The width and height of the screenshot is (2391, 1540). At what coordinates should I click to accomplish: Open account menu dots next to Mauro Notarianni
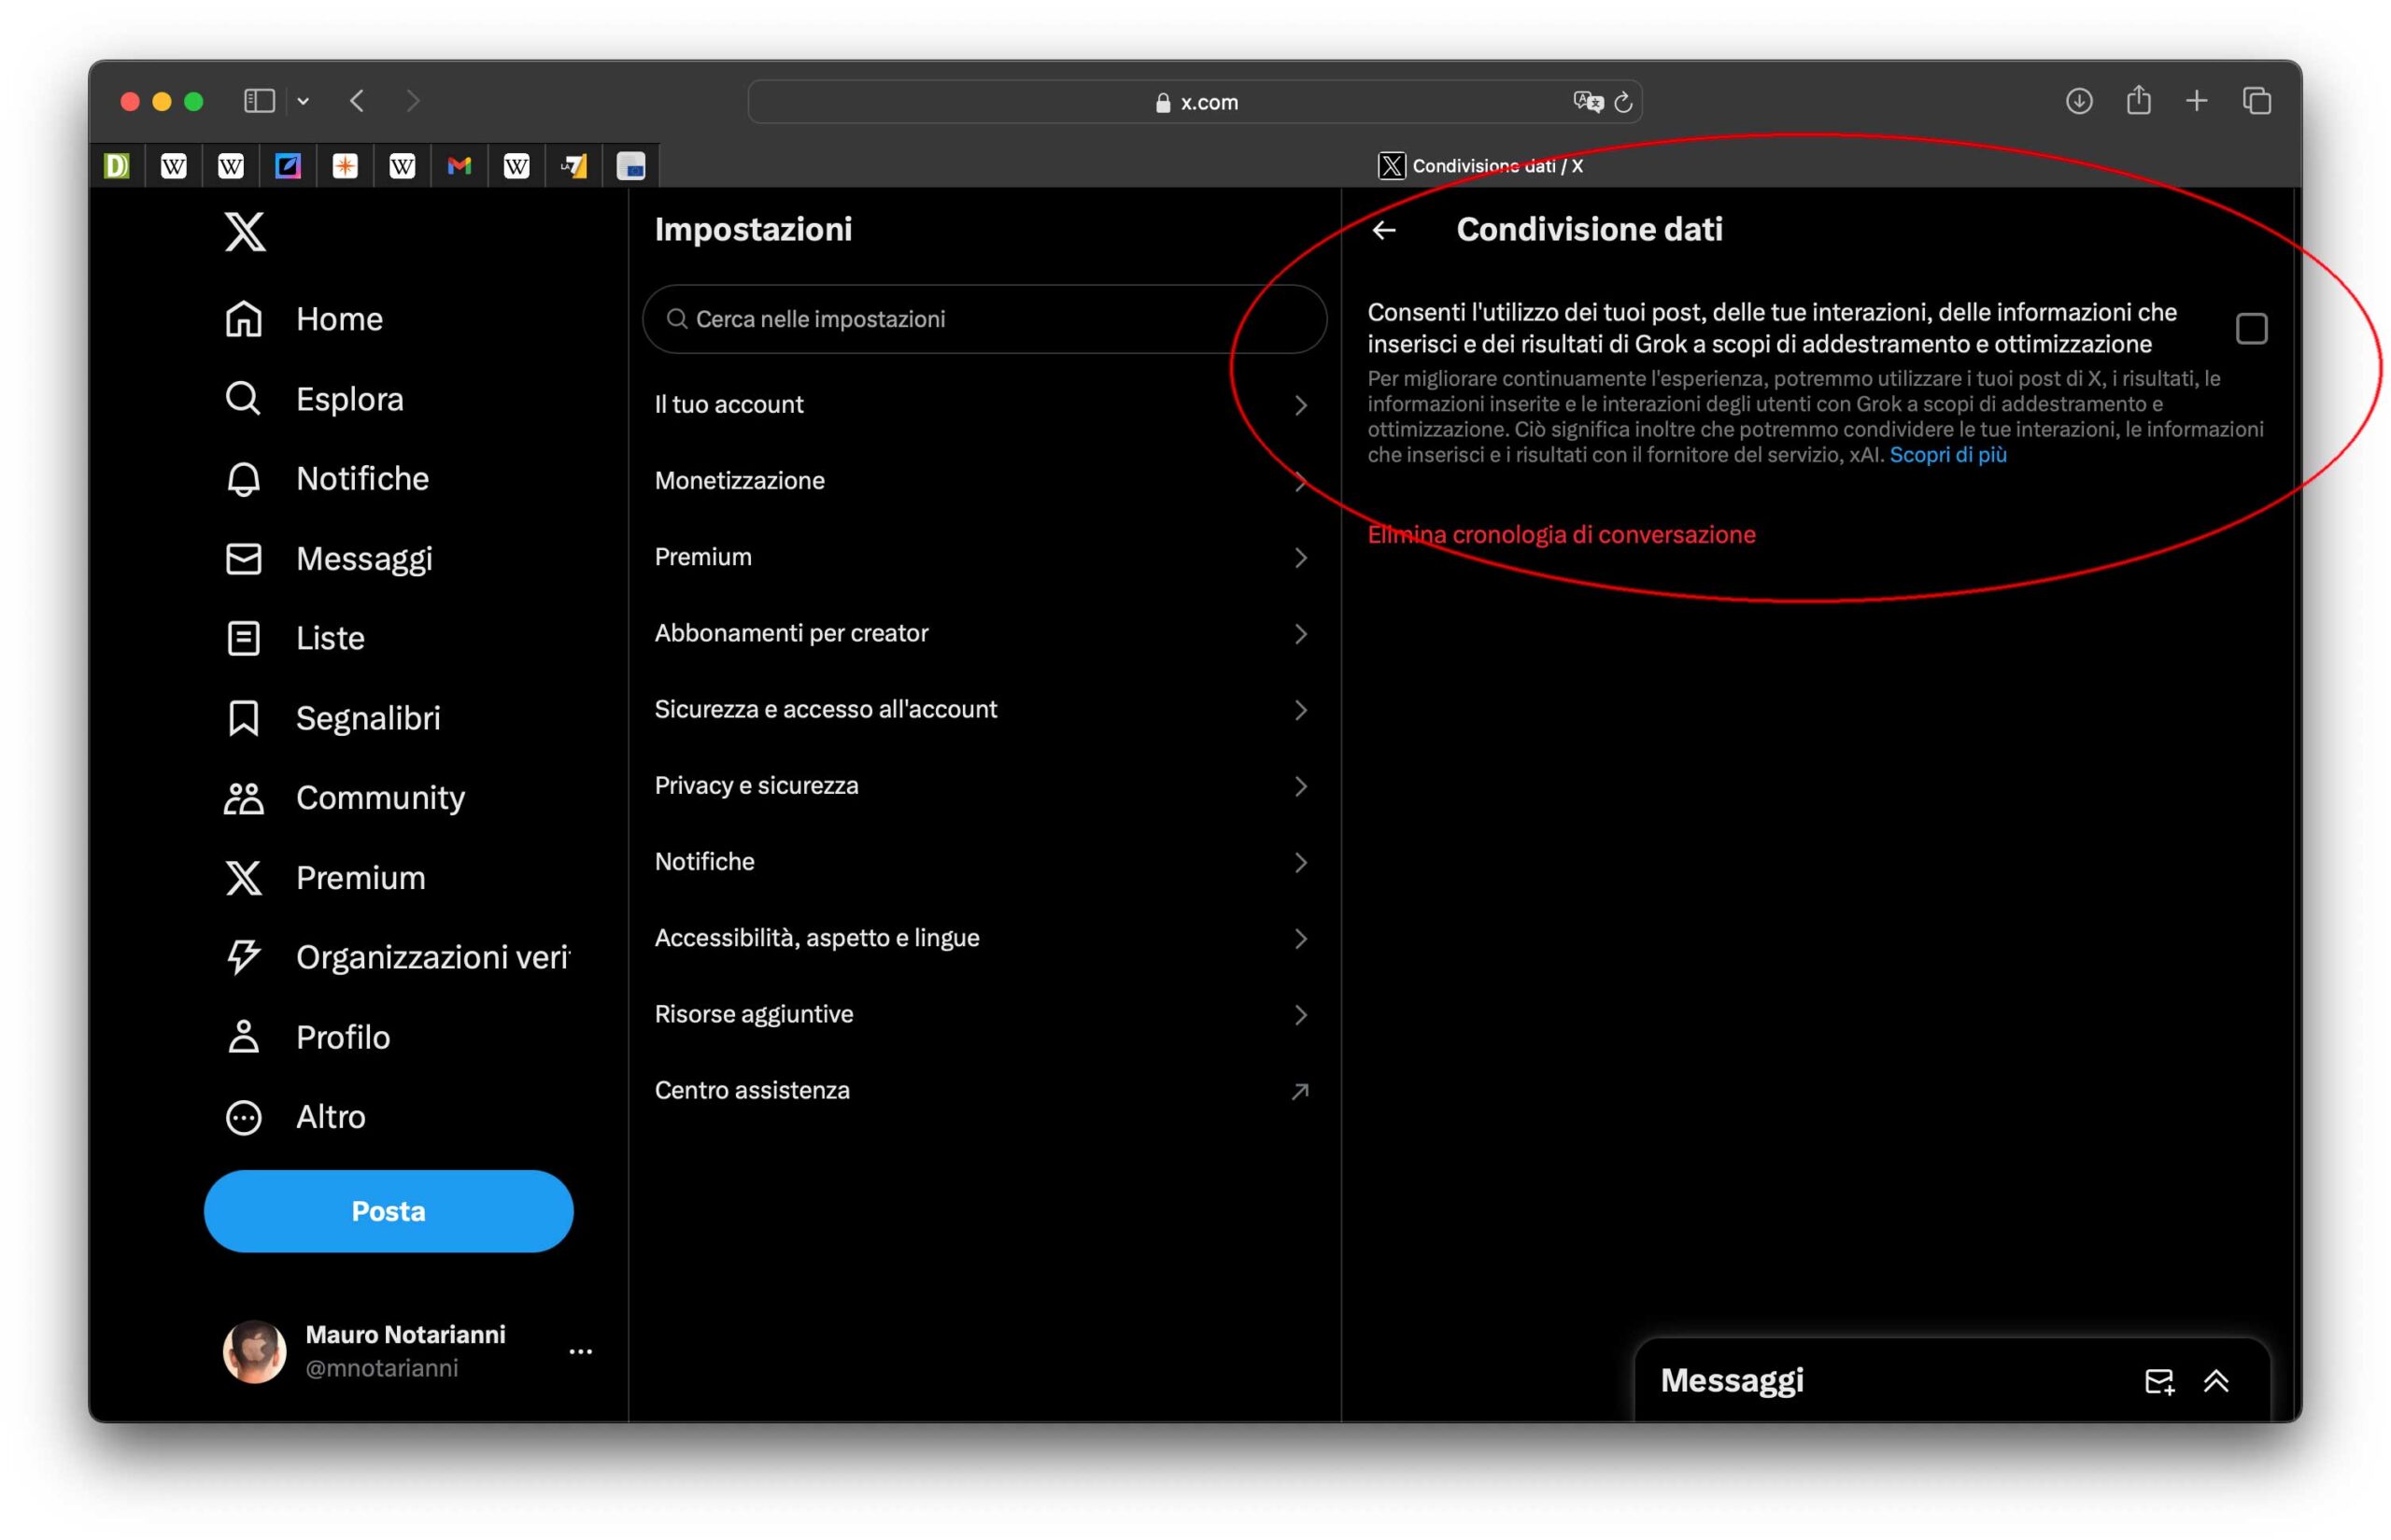(580, 1351)
